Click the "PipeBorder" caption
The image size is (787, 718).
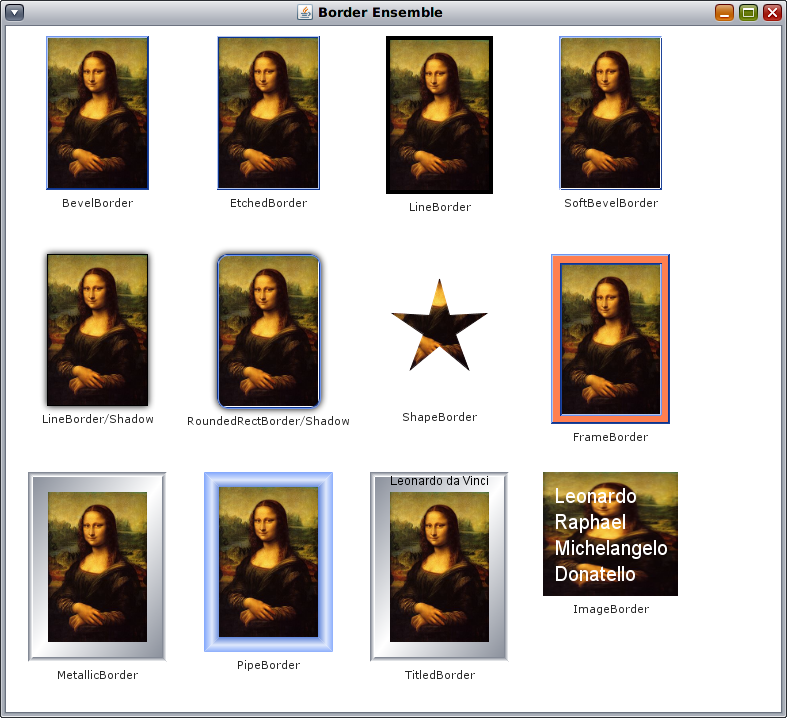tap(269, 665)
